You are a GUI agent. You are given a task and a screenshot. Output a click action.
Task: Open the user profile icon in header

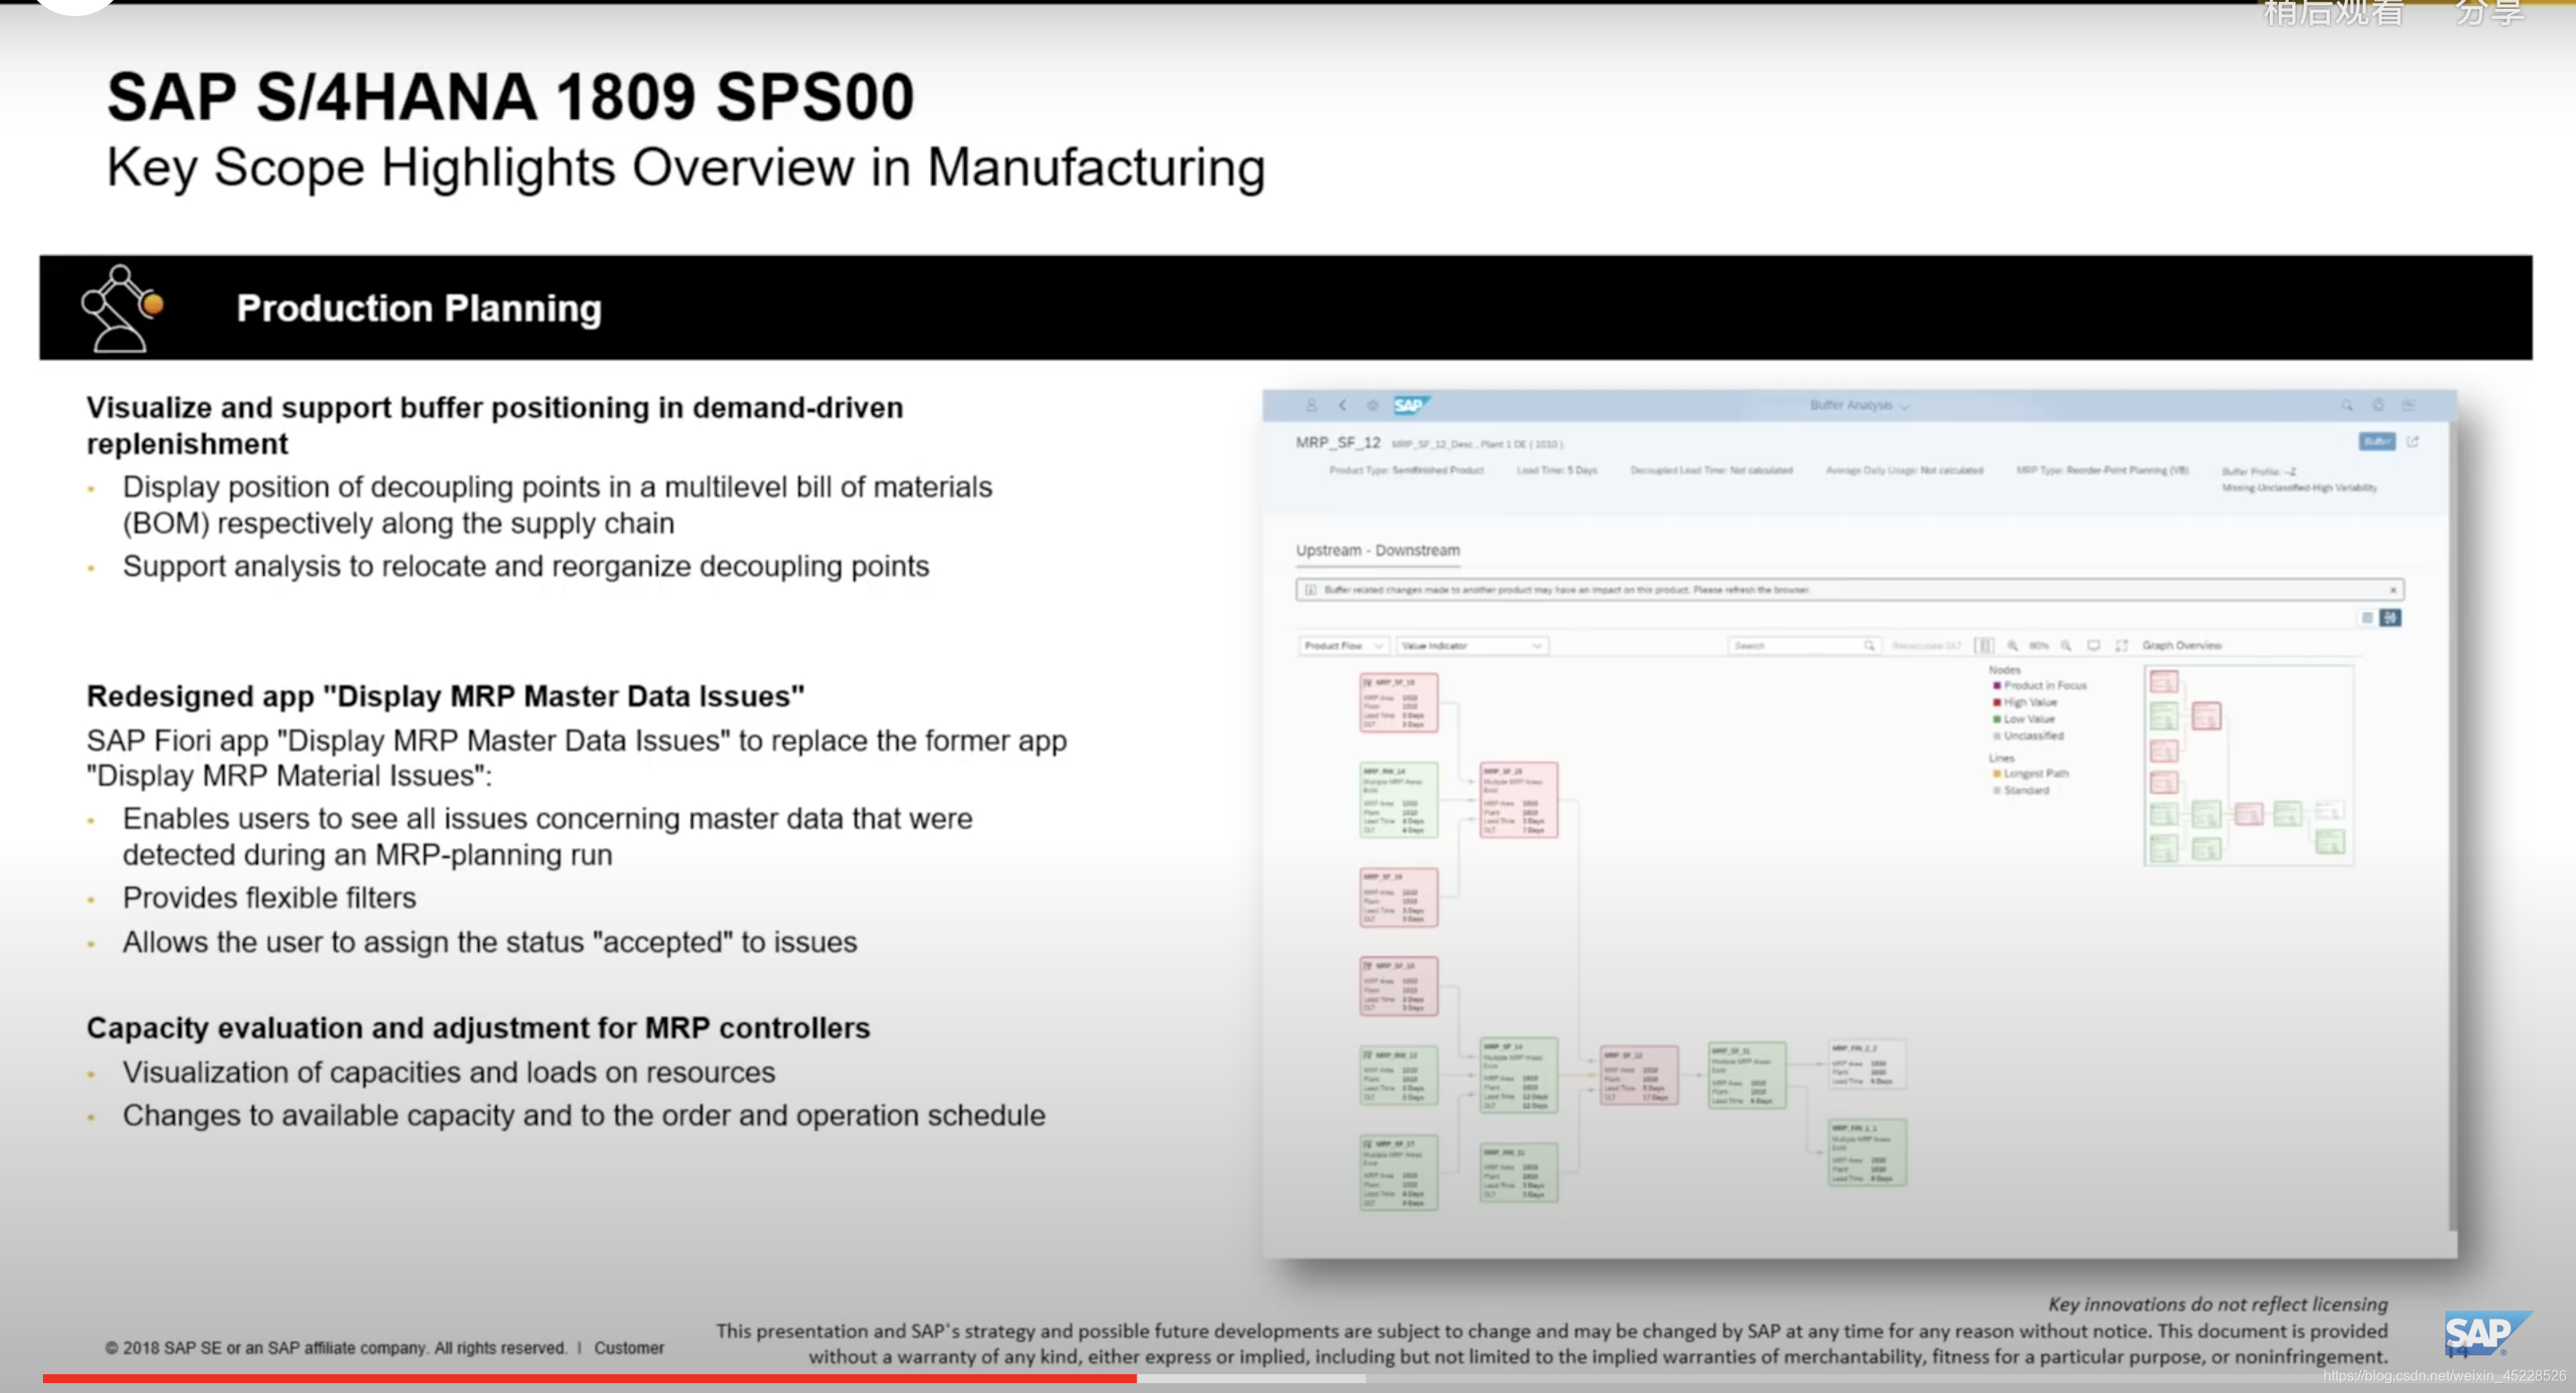pos(1311,405)
